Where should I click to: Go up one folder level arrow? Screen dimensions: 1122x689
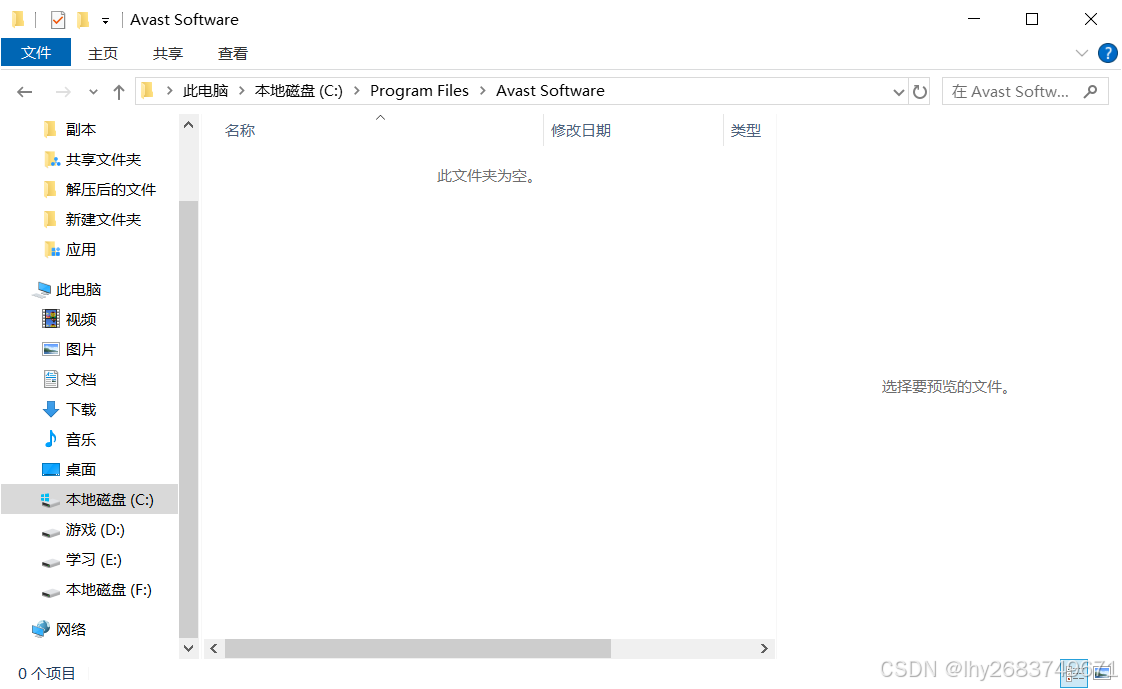[x=119, y=92]
